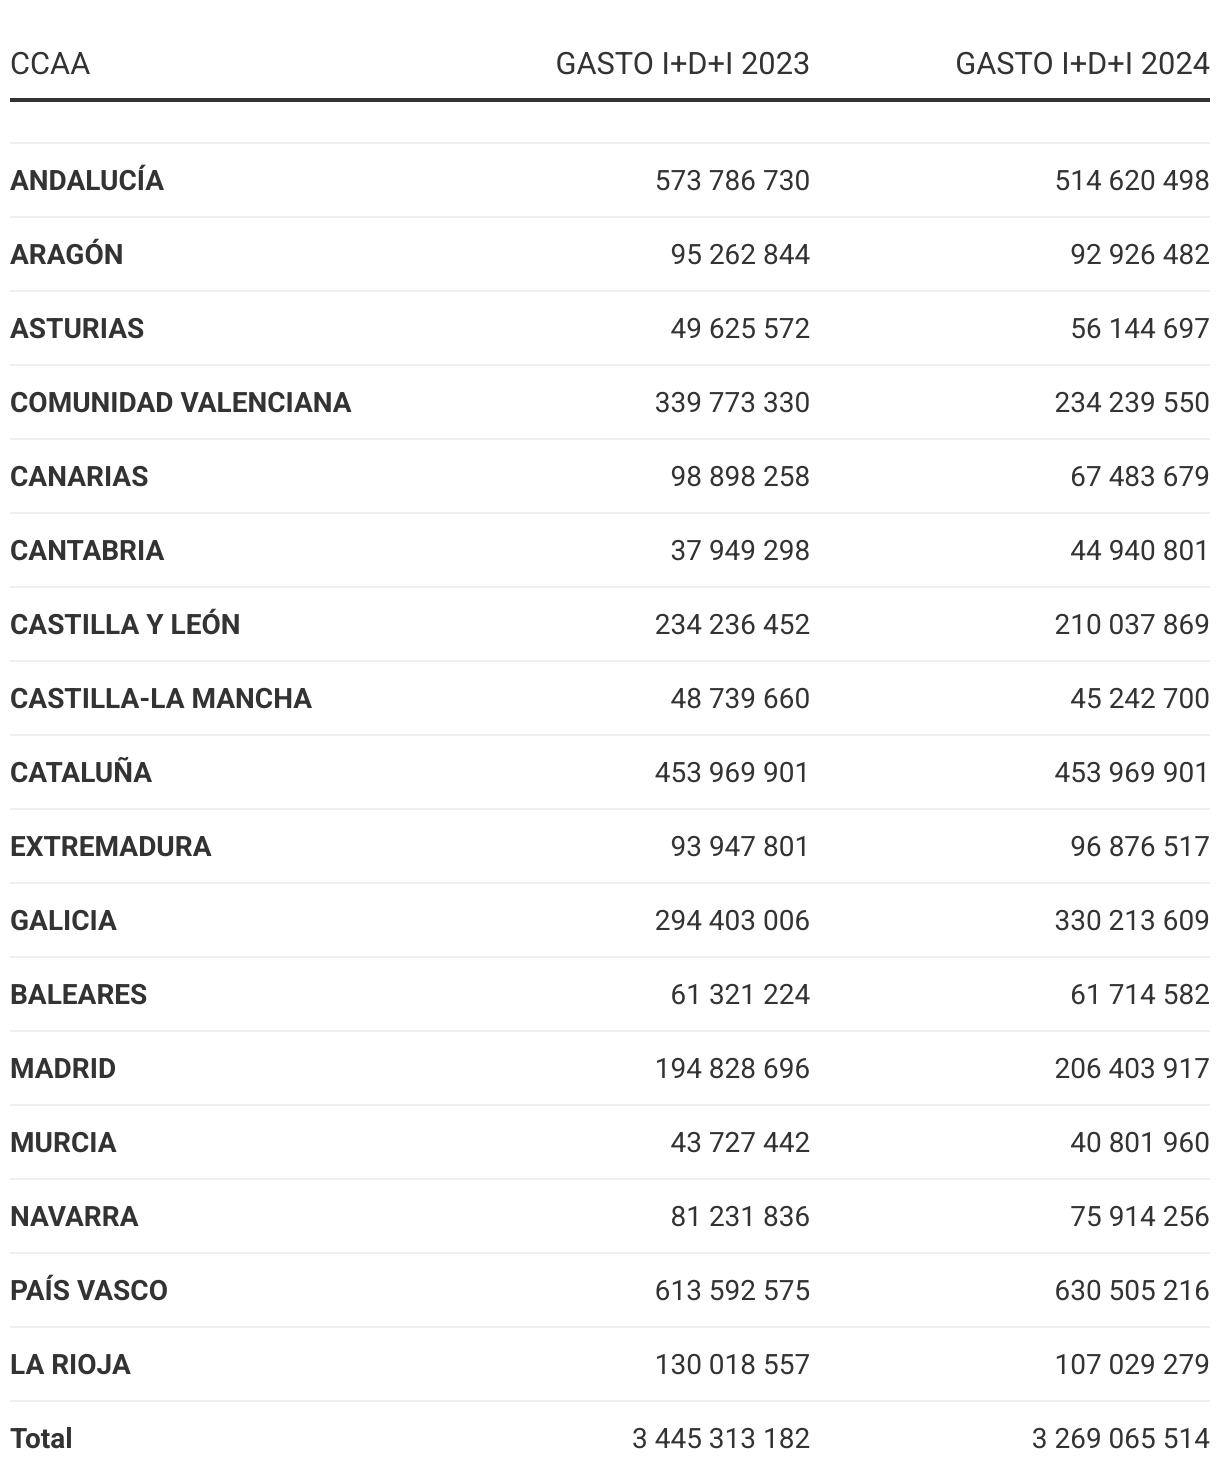This screenshot has width=1220, height=1484.
Task: Select the EXTREMADURA row label
Action: click(x=111, y=847)
